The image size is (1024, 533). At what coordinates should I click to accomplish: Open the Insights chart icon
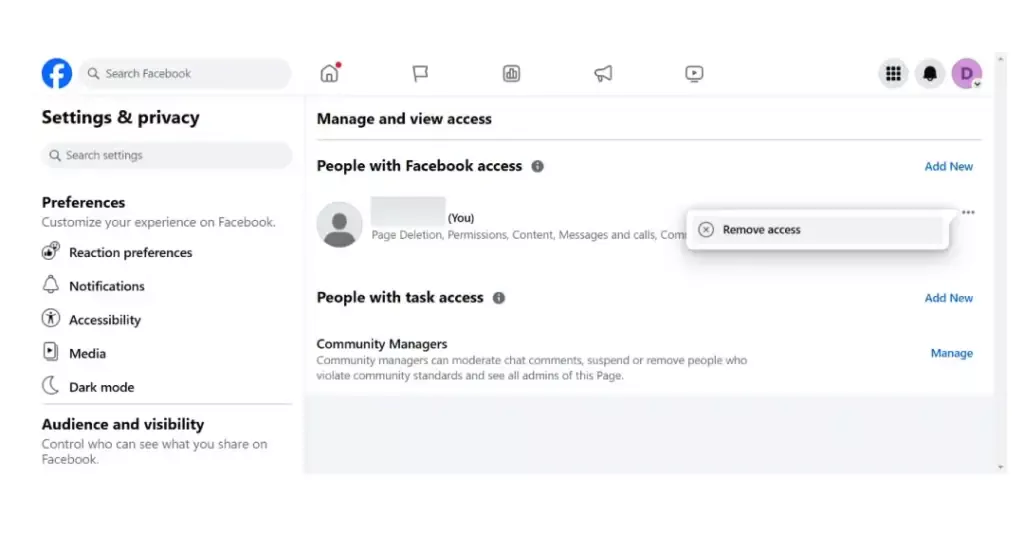tap(511, 73)
